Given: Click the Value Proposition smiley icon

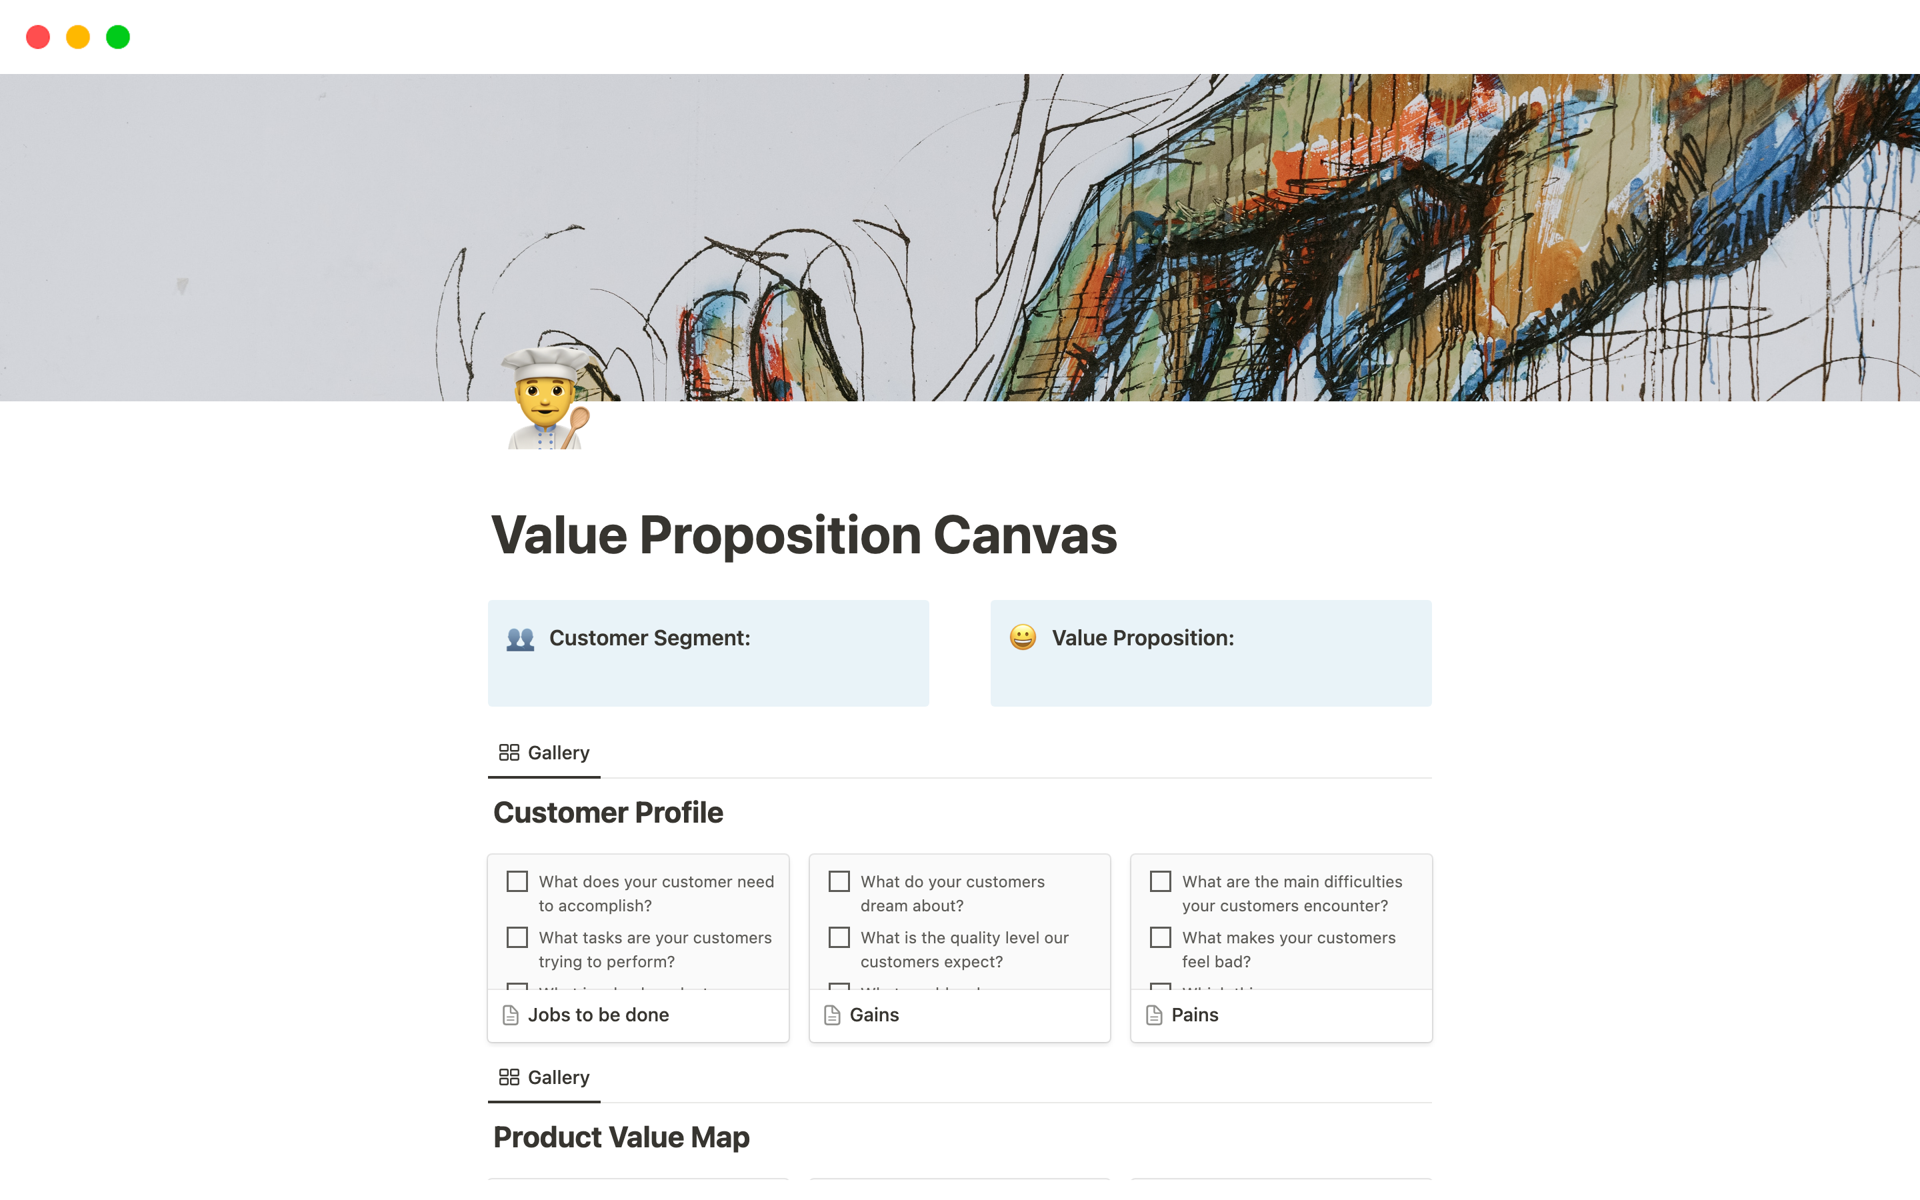Looking at the screenshot, I should (x=1022, y=638).
